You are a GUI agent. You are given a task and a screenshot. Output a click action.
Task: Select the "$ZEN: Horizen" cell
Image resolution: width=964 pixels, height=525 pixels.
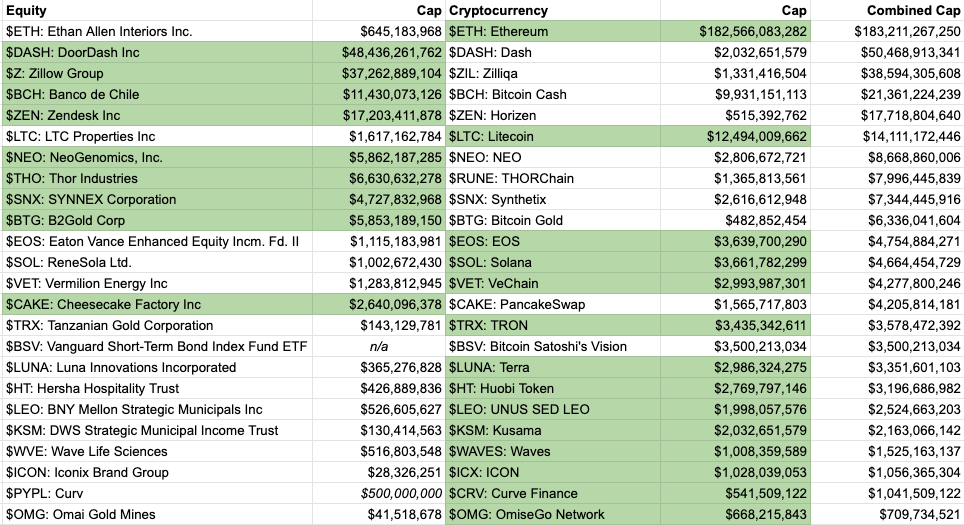point(553,115)
